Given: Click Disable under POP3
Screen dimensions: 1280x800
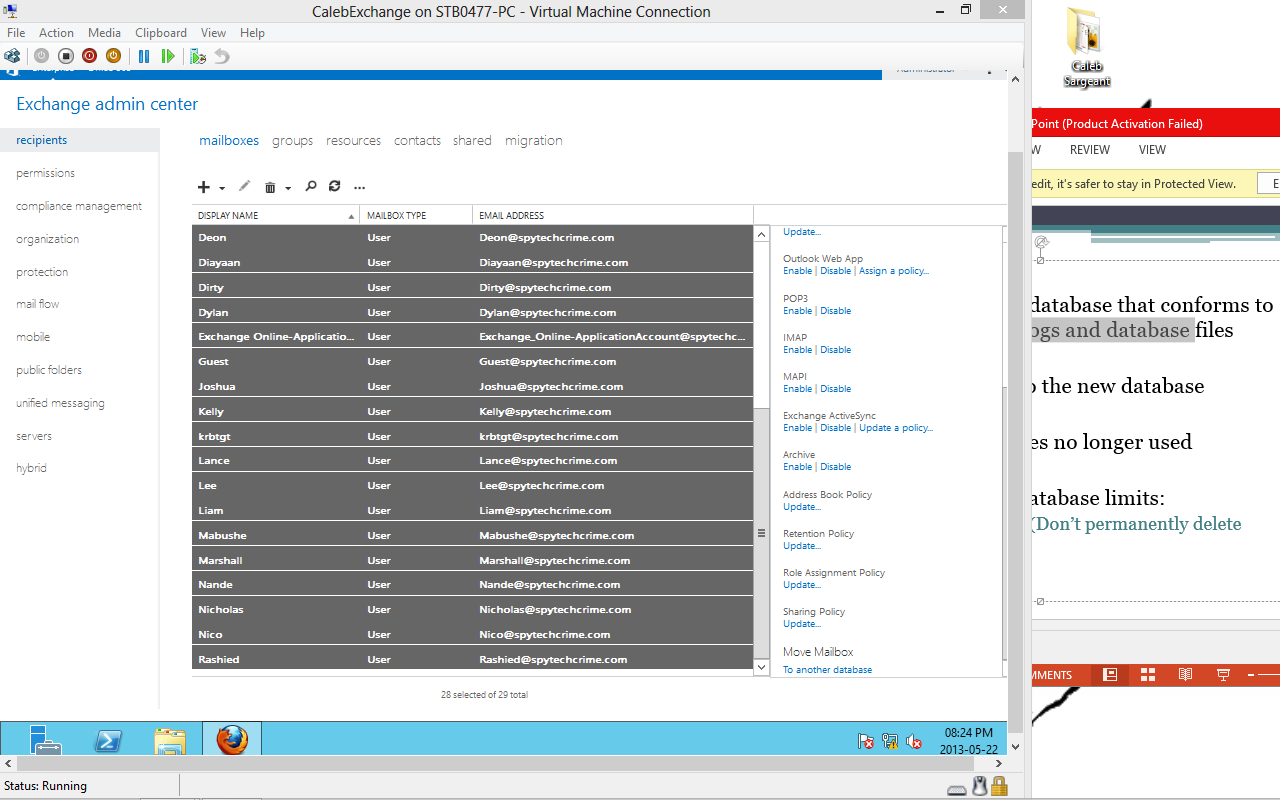Looking at the screenshot, I should pyautogui.click(x=836, y=311).
